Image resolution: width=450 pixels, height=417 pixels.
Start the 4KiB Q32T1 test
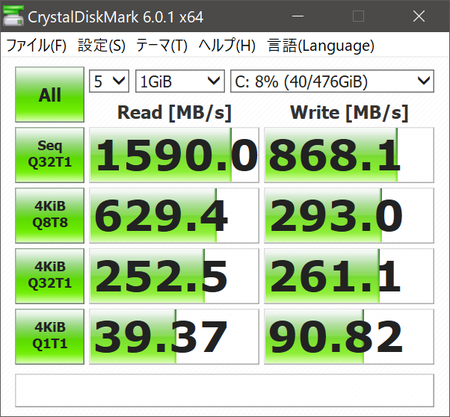50,276
